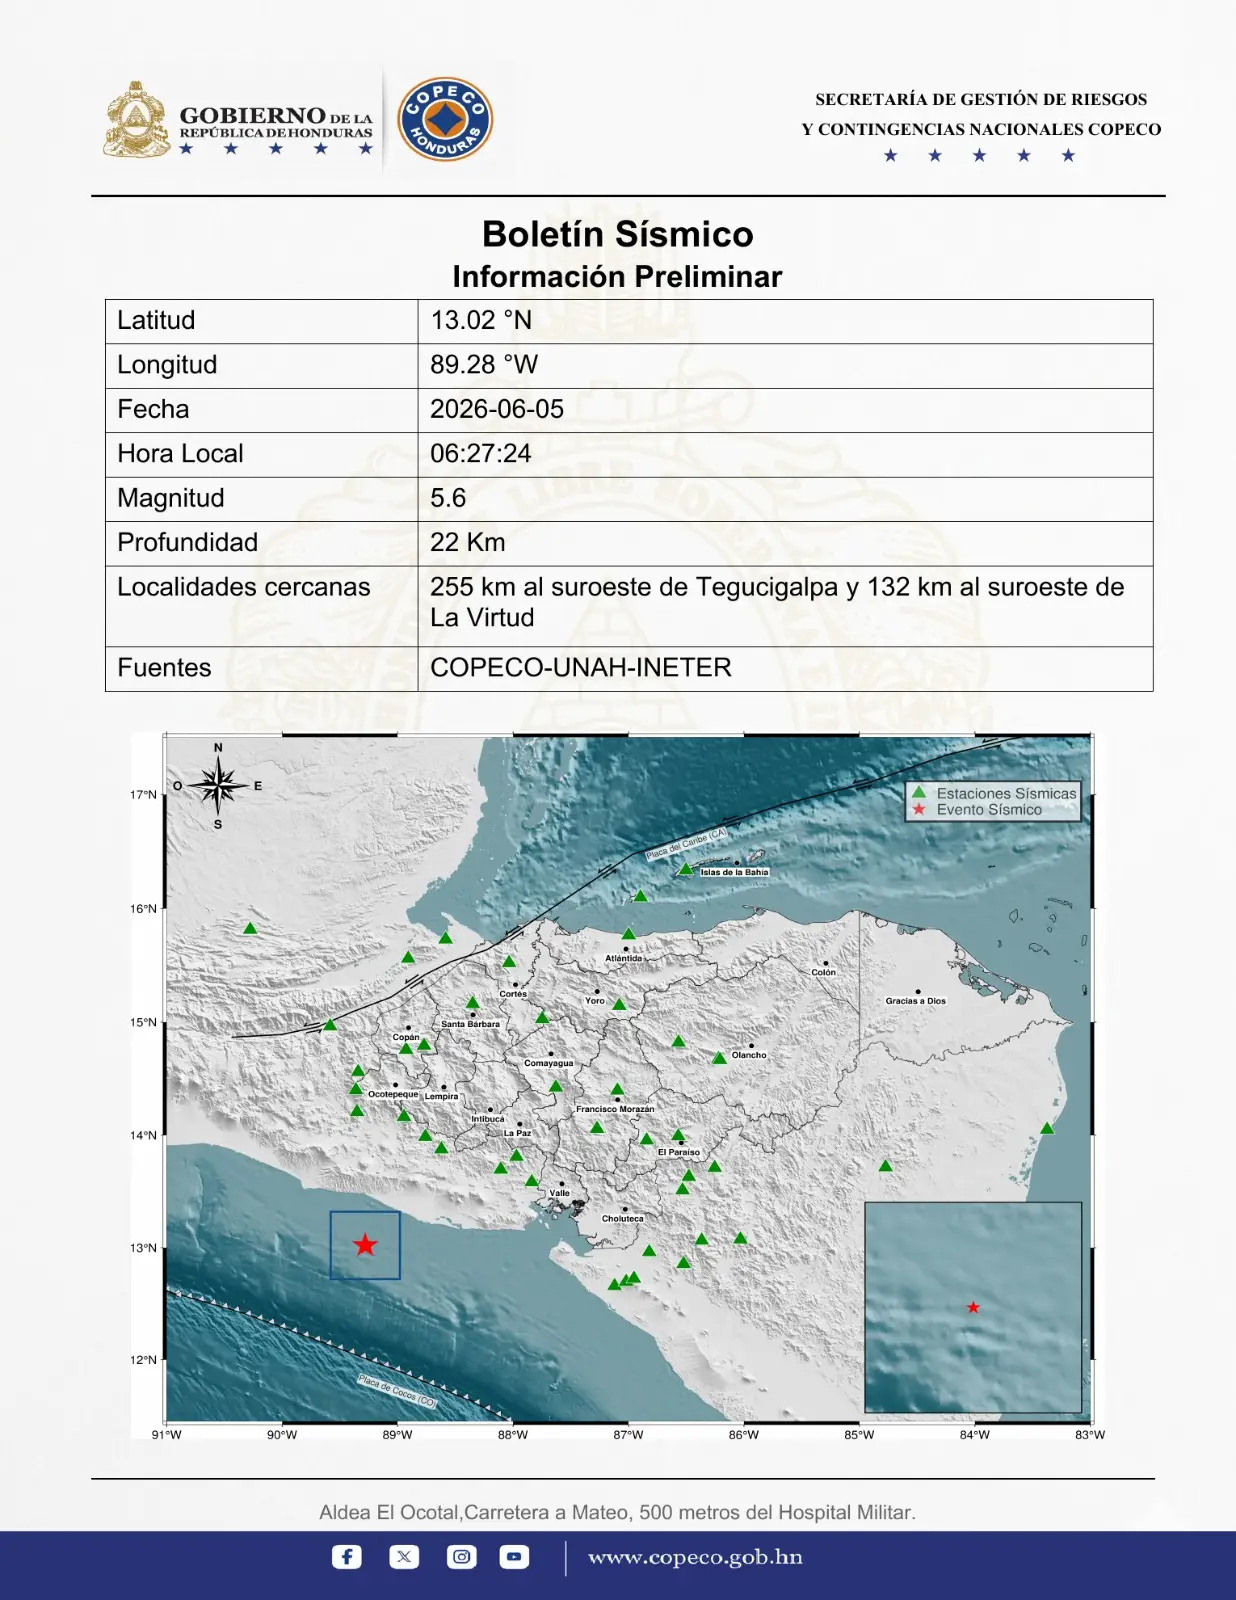Image resolution: width=1236 pixels, height=1600 pixels.
Task: Select the Latitud value 13.02 °N
Action: [x=481, y=320]
